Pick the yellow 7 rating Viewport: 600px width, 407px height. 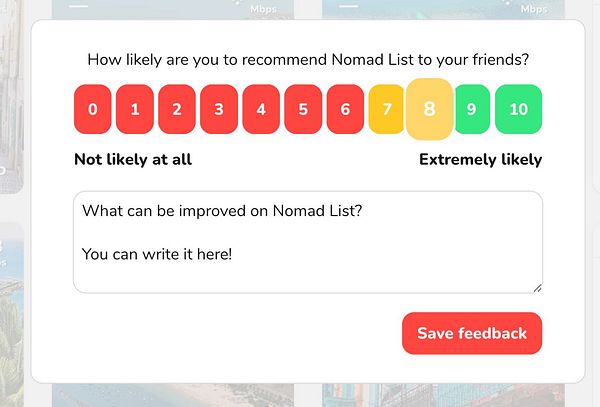click(x=385, y=109)
